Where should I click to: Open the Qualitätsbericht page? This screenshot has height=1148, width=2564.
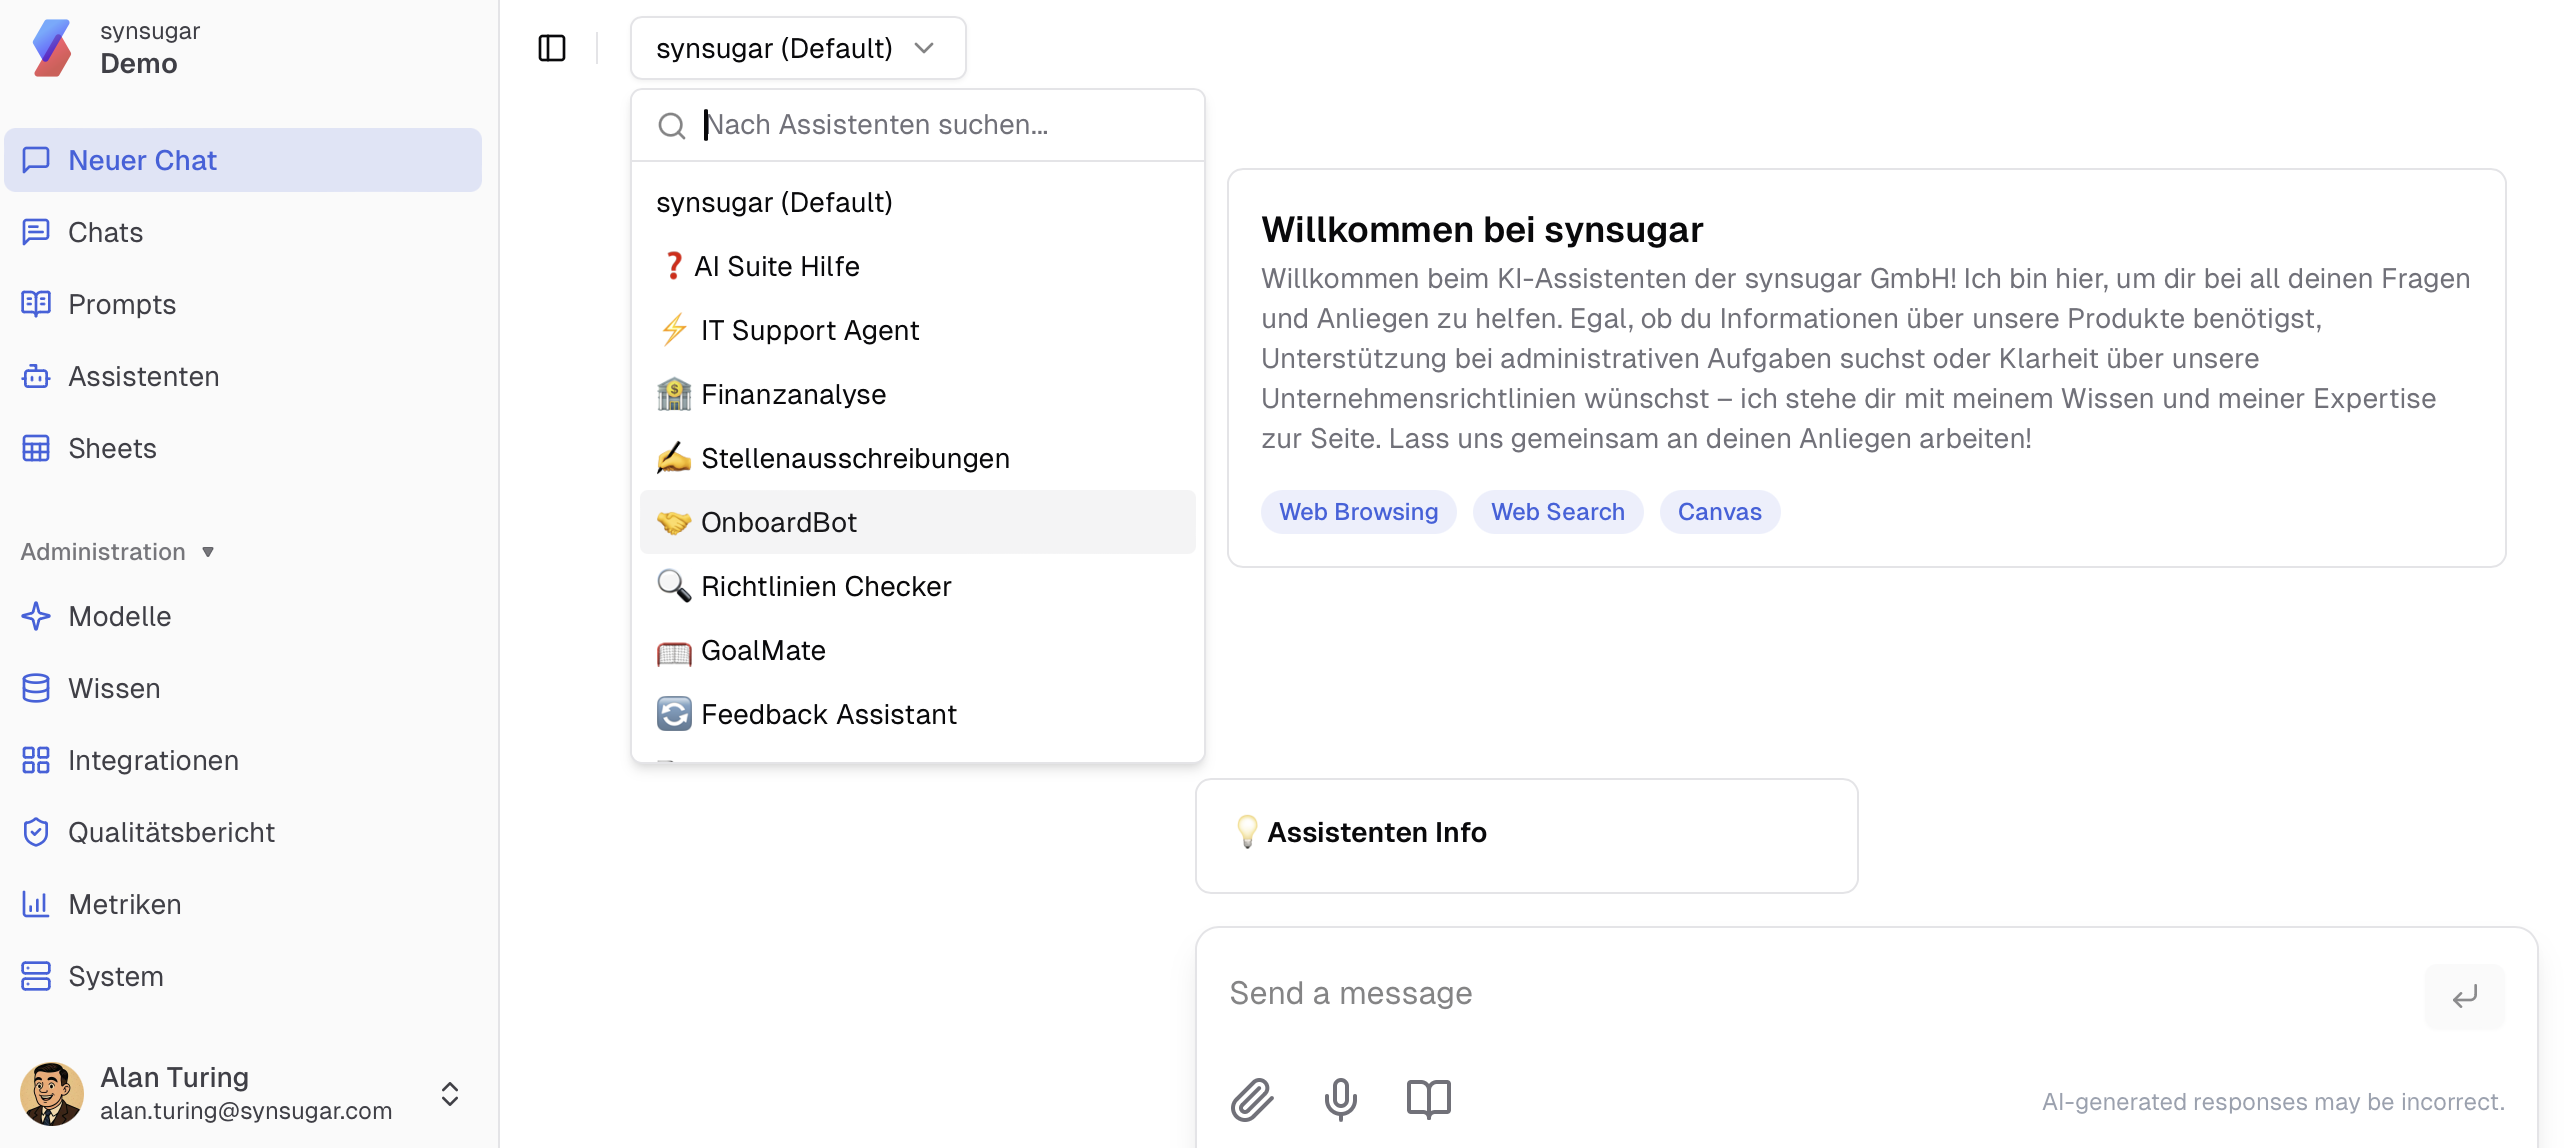click(171, 832)
